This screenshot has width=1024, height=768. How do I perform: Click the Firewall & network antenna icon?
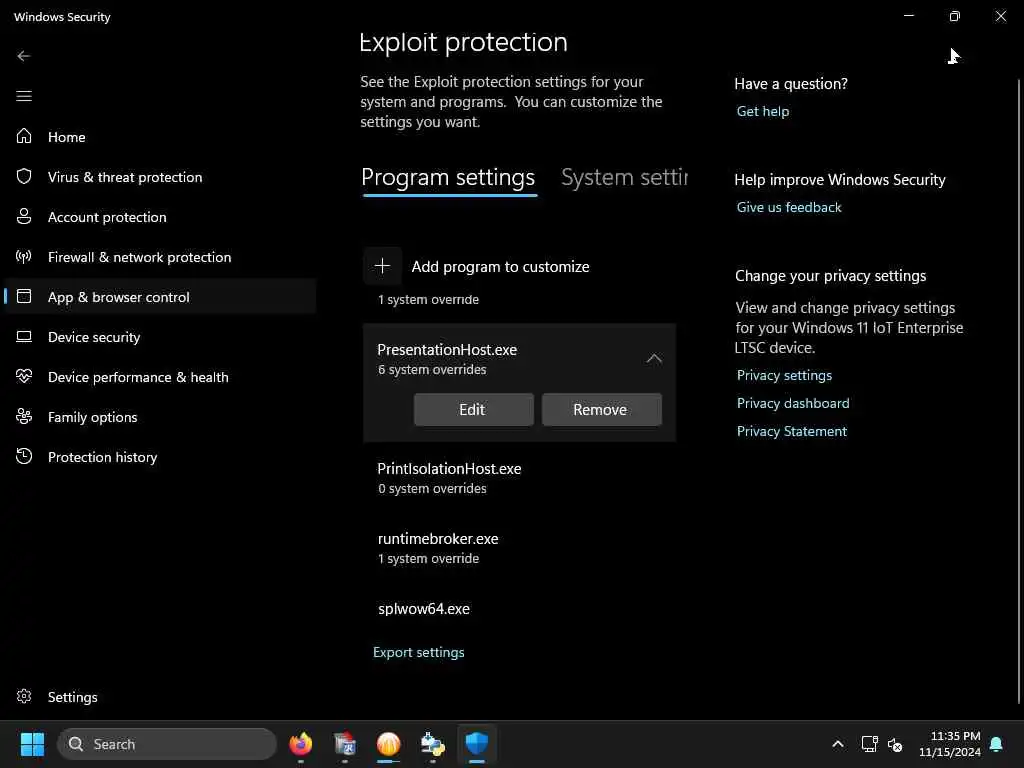24,256
